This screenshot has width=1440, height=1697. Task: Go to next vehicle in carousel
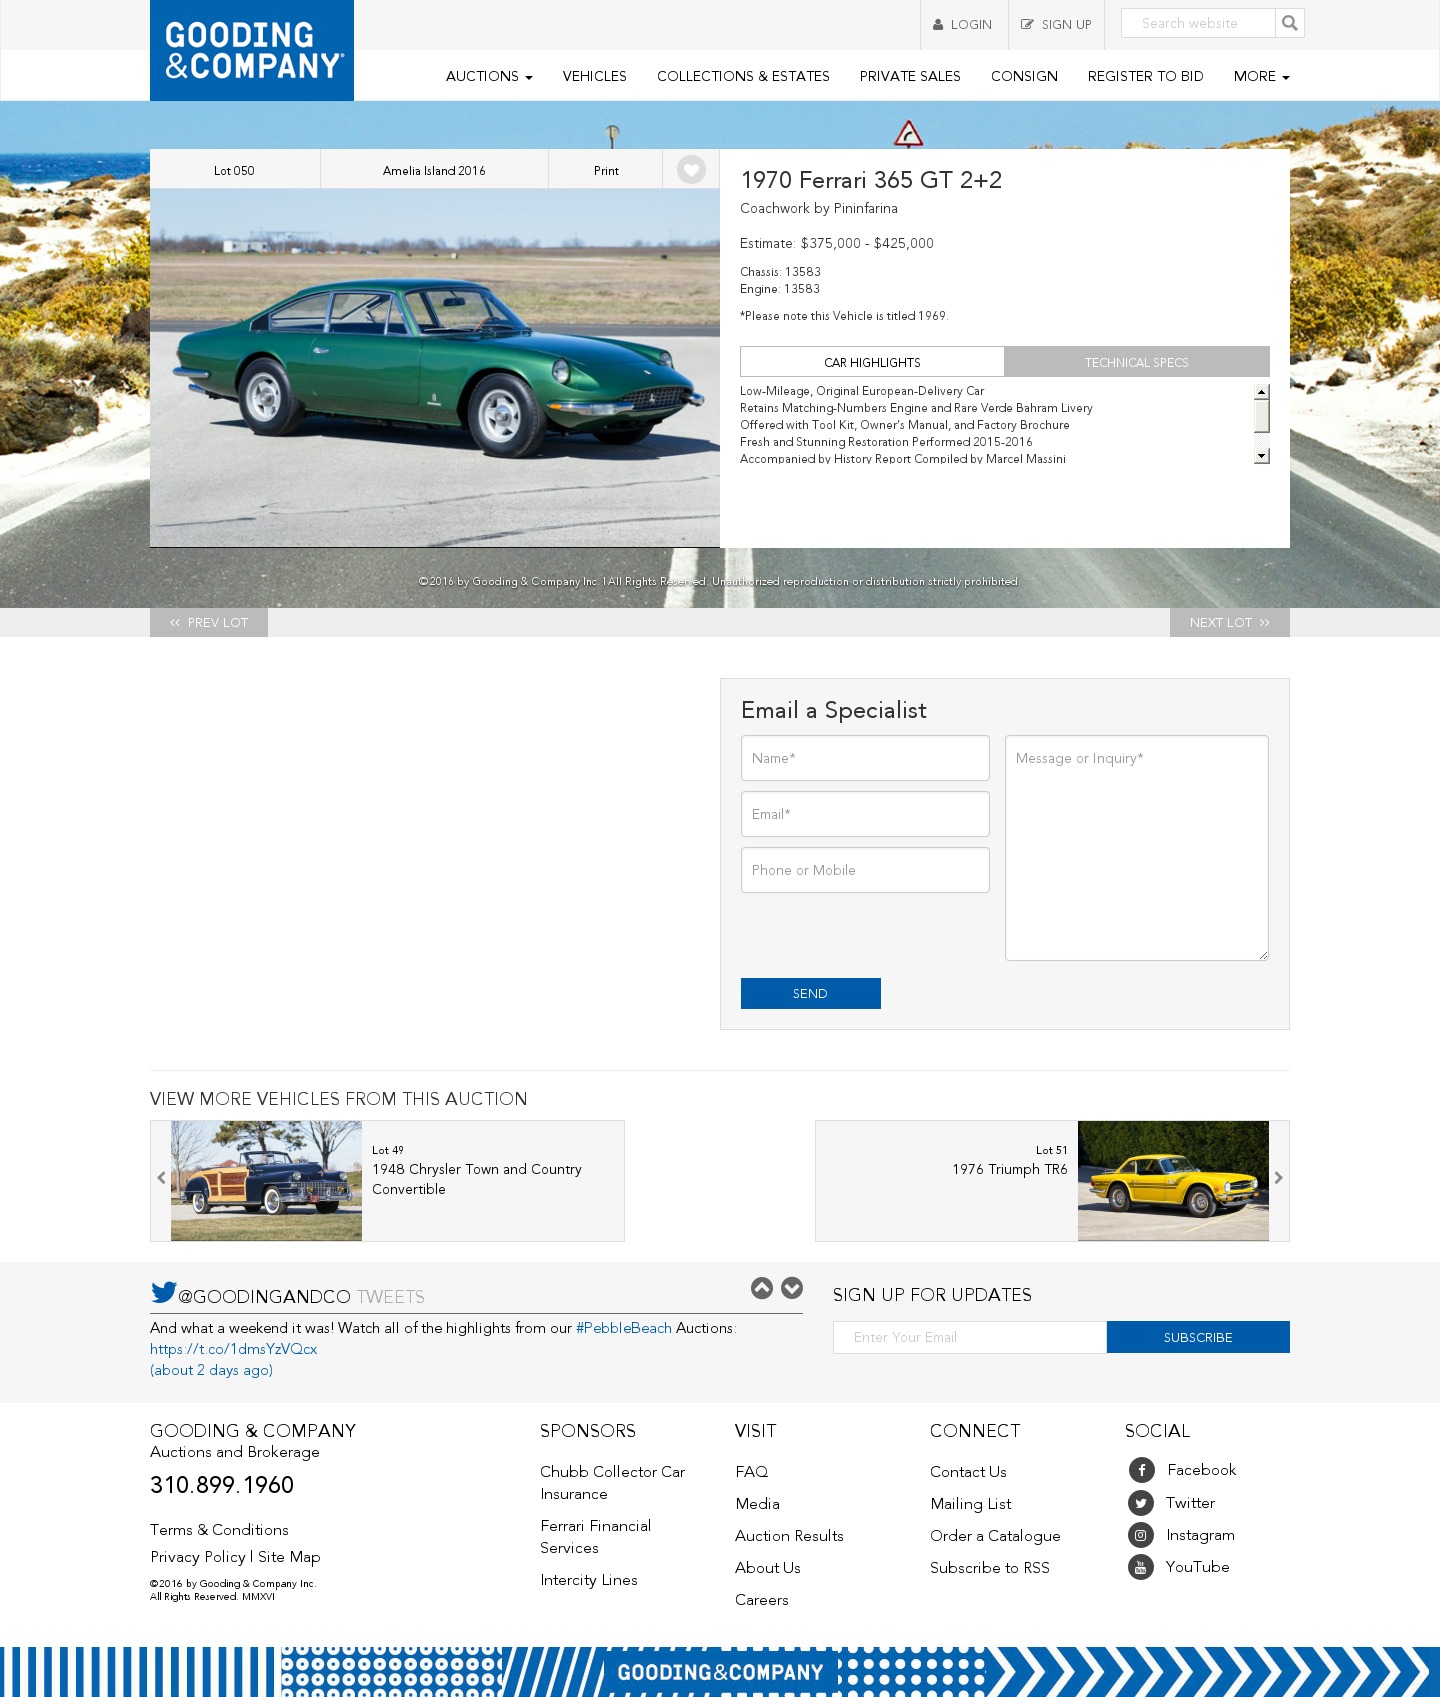click(x=1279, y=1179)
